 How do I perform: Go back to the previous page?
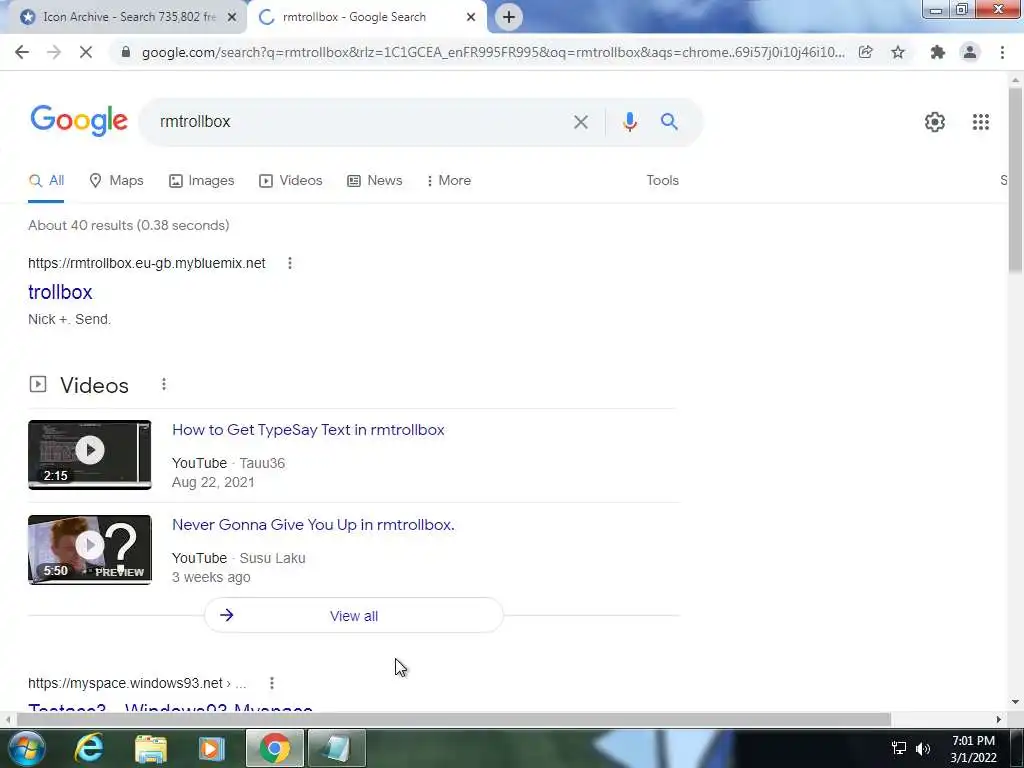click(x=22, y=52)
